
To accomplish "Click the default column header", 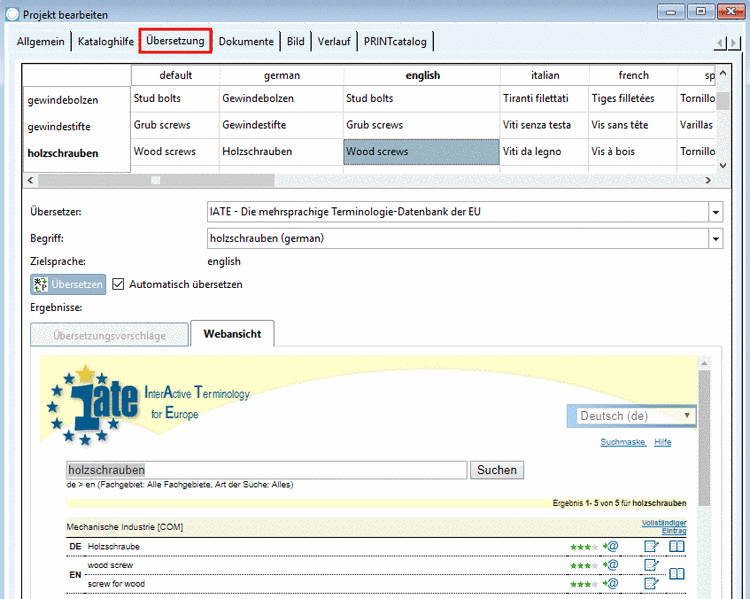I will (176, 76).
